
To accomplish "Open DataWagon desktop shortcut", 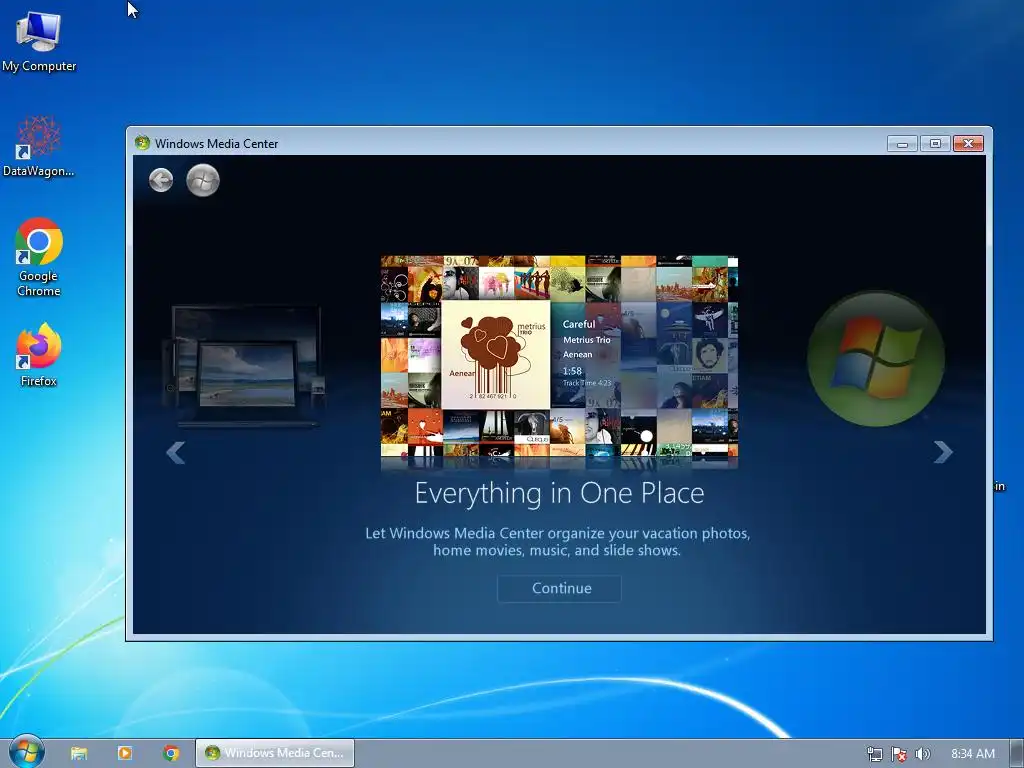I will (x=39, y=146).
